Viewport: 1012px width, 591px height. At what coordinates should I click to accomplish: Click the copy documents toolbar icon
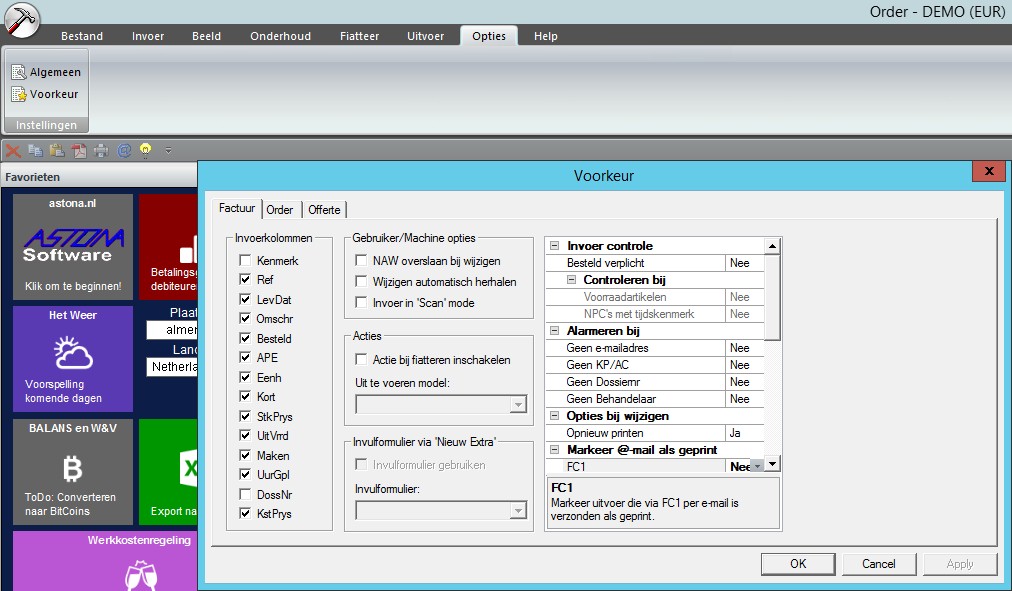click(35, 151)
